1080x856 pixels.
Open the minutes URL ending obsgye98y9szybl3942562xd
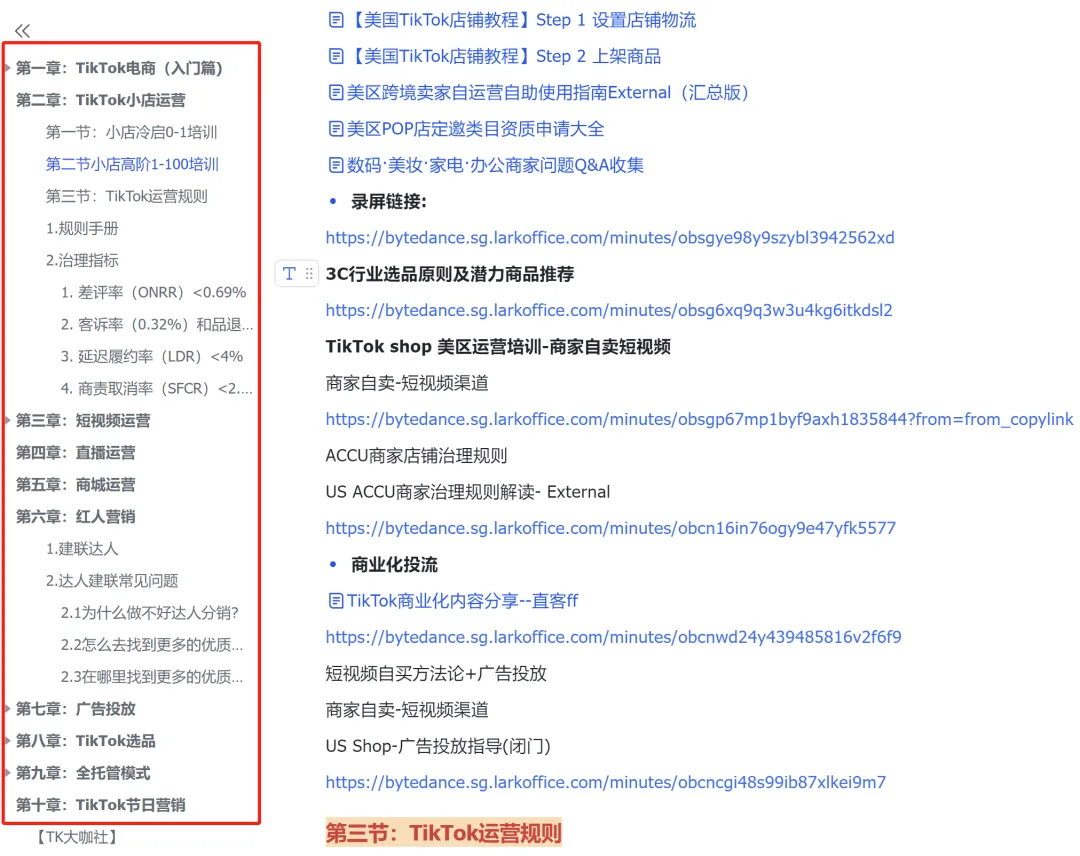pyautogui.click(x=610, y=238)
